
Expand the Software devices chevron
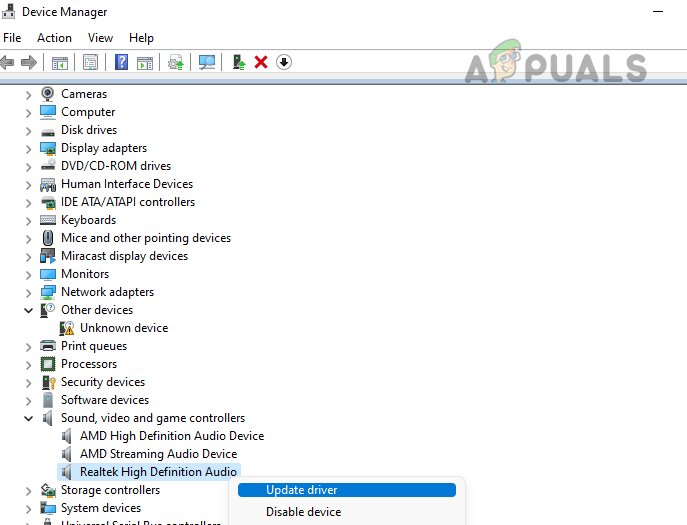click(28, 401)
